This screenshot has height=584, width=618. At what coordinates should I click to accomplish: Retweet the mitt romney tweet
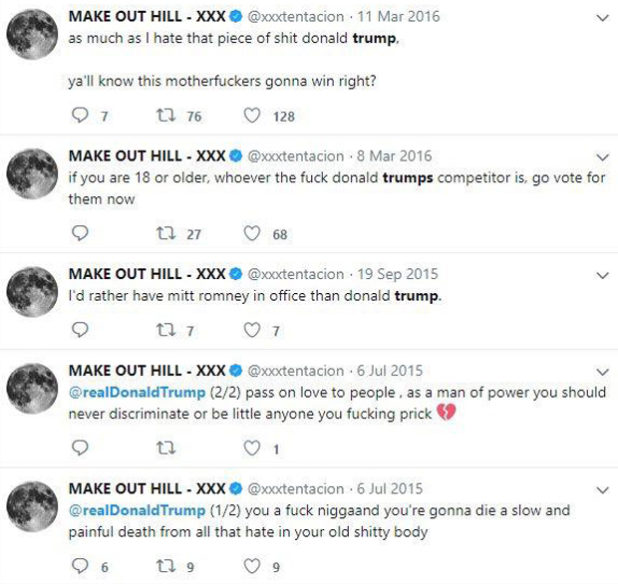pyautogui.click(x=166, y=330)
